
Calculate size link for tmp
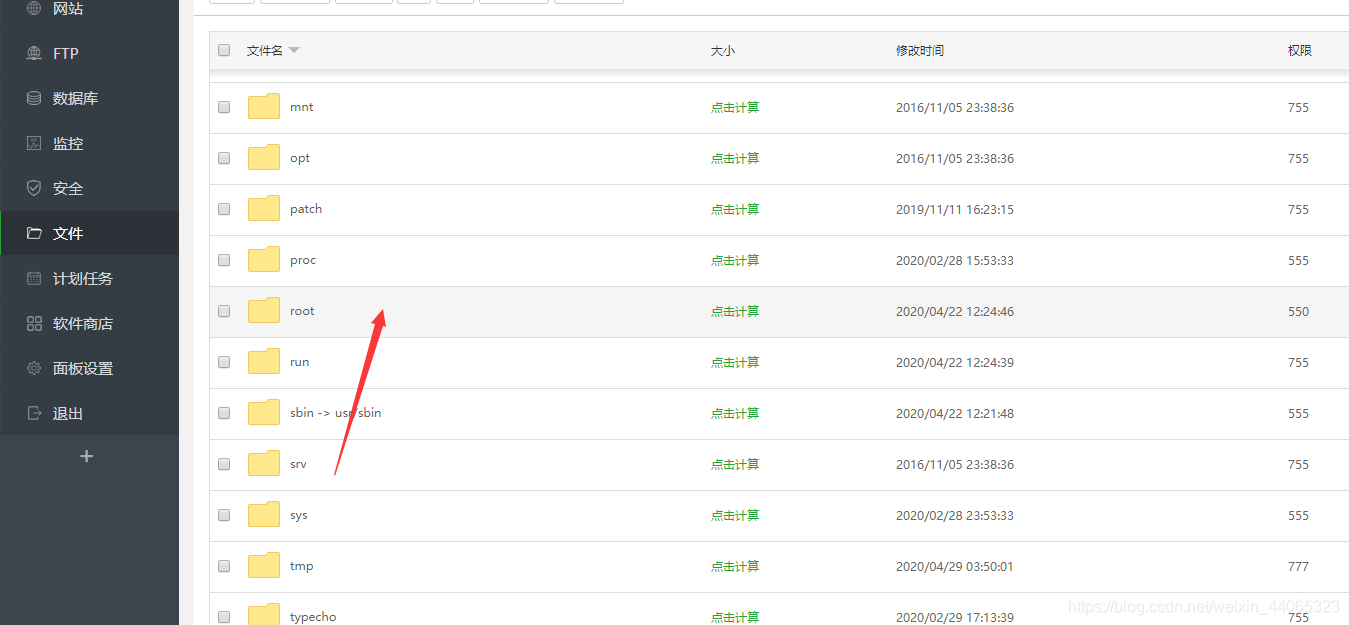point(735,566)
